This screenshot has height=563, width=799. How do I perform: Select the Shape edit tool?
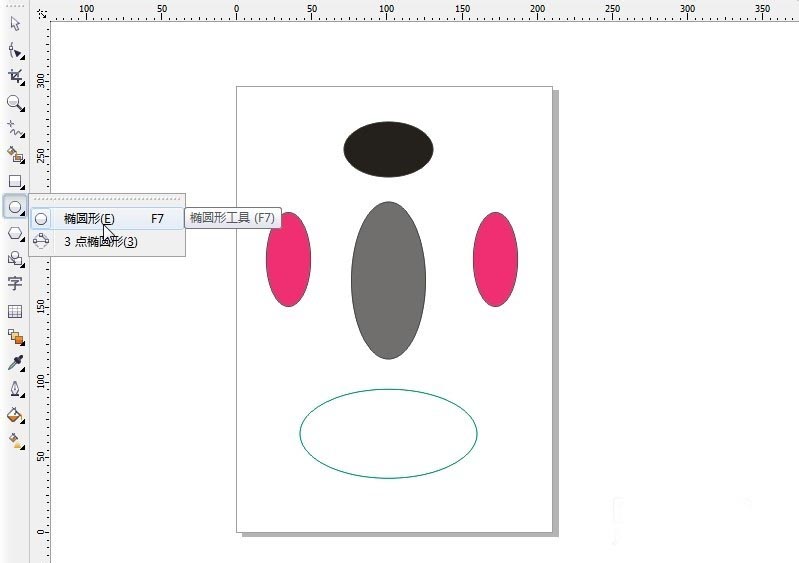point(15,50)
